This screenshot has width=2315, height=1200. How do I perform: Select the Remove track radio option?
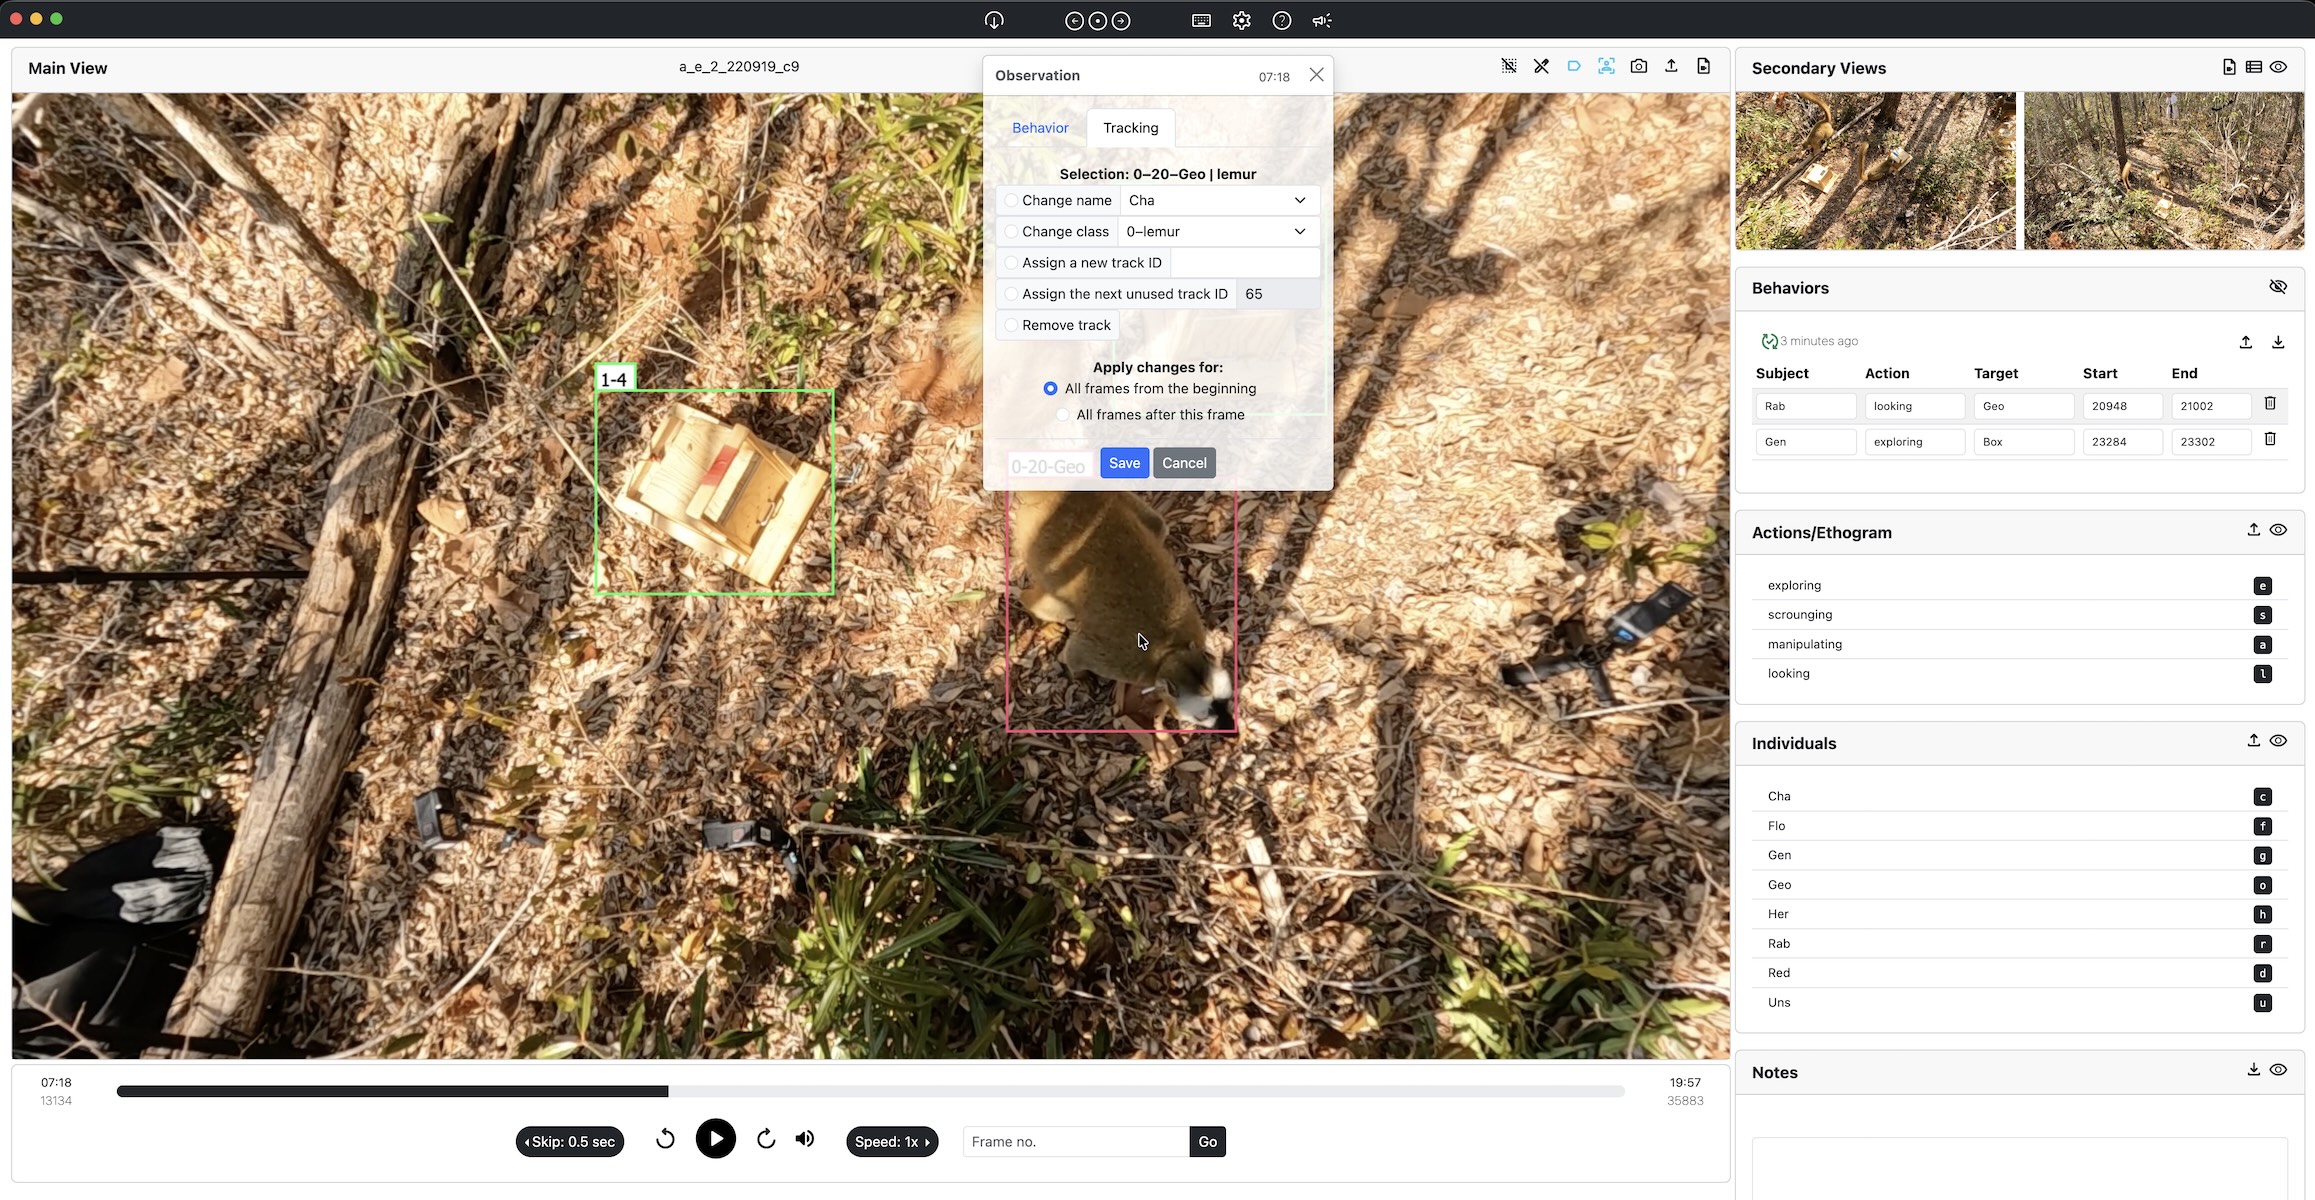pos(1011,325)
